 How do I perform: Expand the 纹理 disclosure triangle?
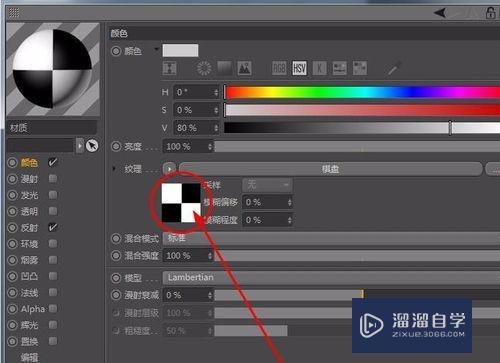click(114, 169)
